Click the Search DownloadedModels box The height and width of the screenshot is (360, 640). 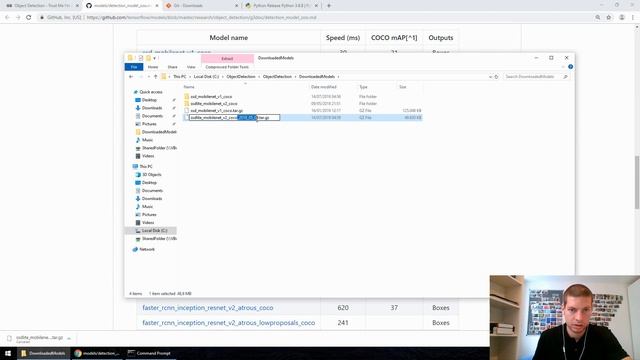click(536, 77)
